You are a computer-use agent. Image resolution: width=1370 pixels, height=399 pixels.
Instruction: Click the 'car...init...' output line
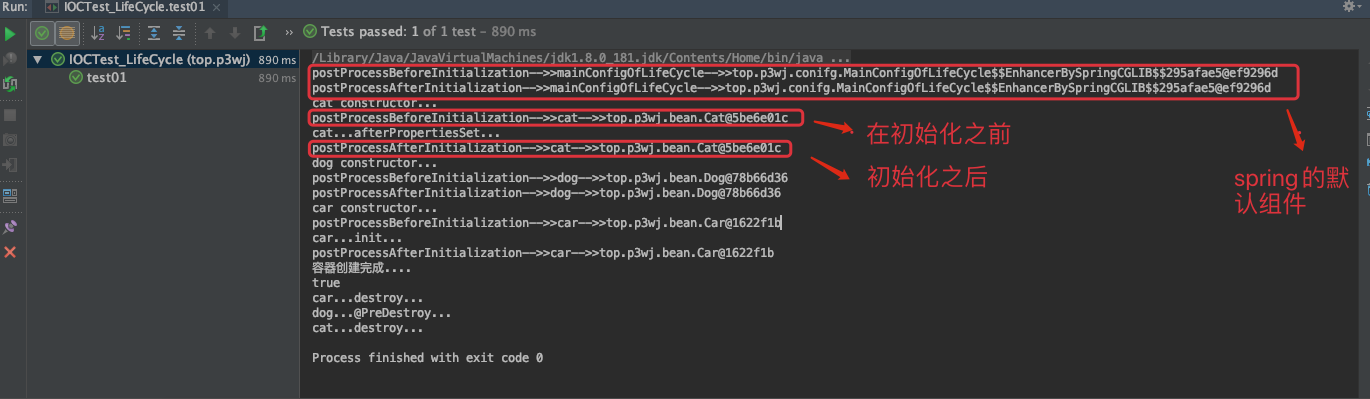pos(357,238)
